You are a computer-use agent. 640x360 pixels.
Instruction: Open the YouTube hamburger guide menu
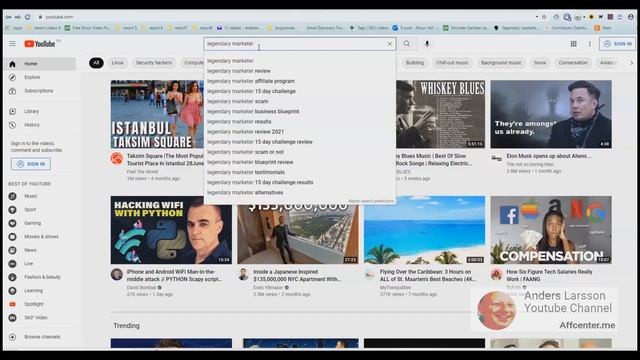pyautogui.click(x=13, y=44)
